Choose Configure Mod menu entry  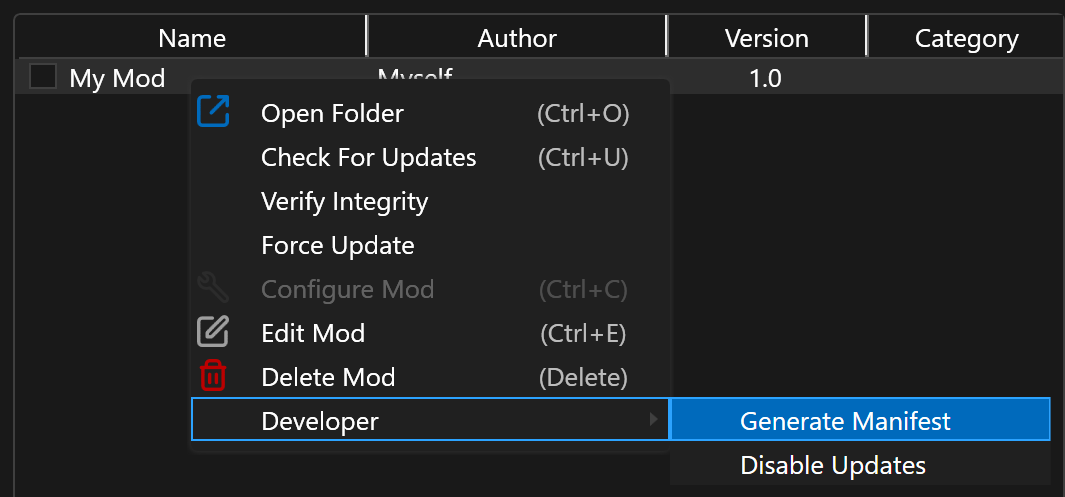pyautogui.click(x=347, y=290)
